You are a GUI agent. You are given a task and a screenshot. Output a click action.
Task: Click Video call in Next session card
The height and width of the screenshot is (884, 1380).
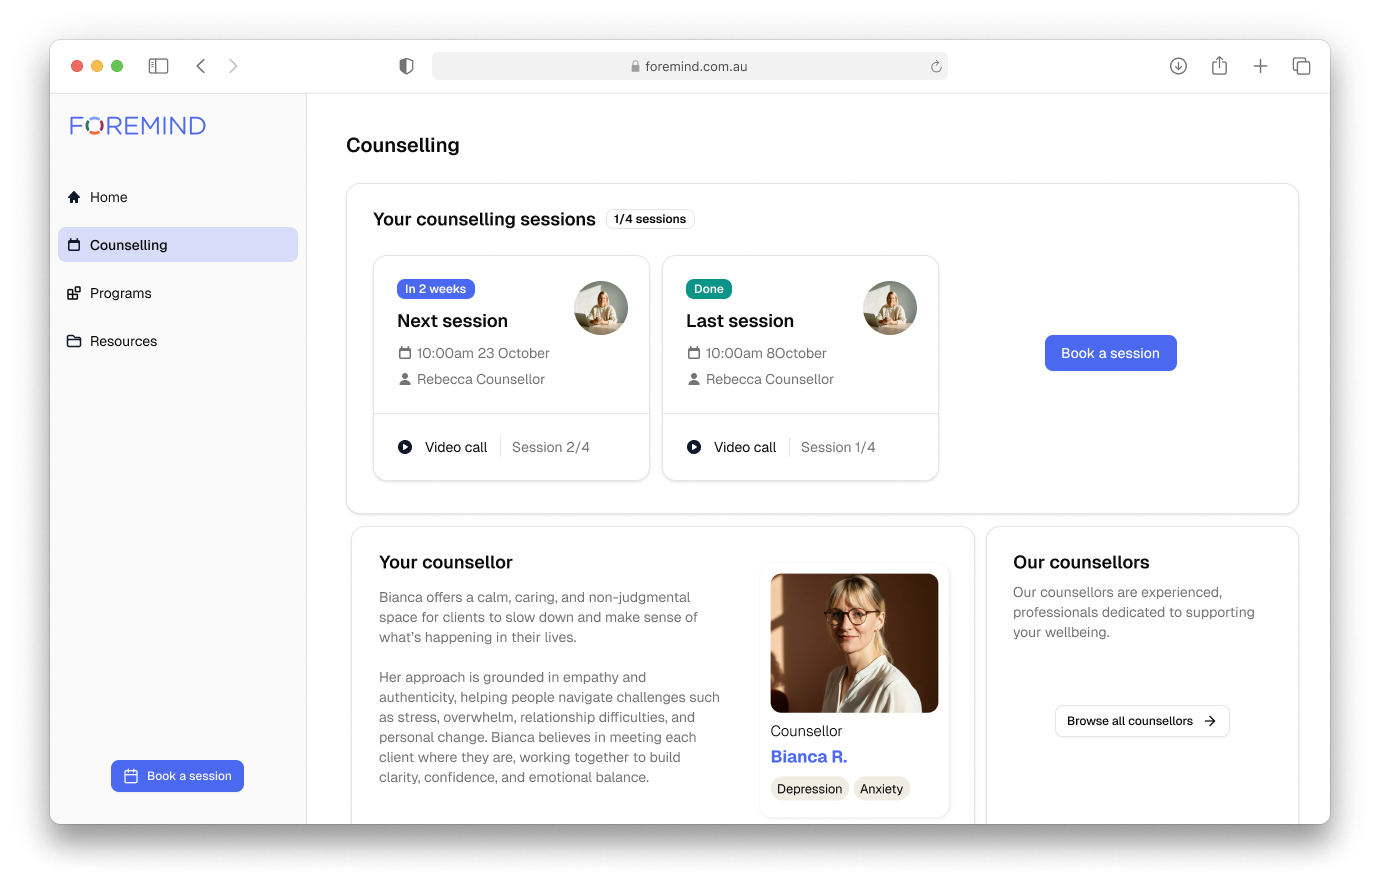456,447
